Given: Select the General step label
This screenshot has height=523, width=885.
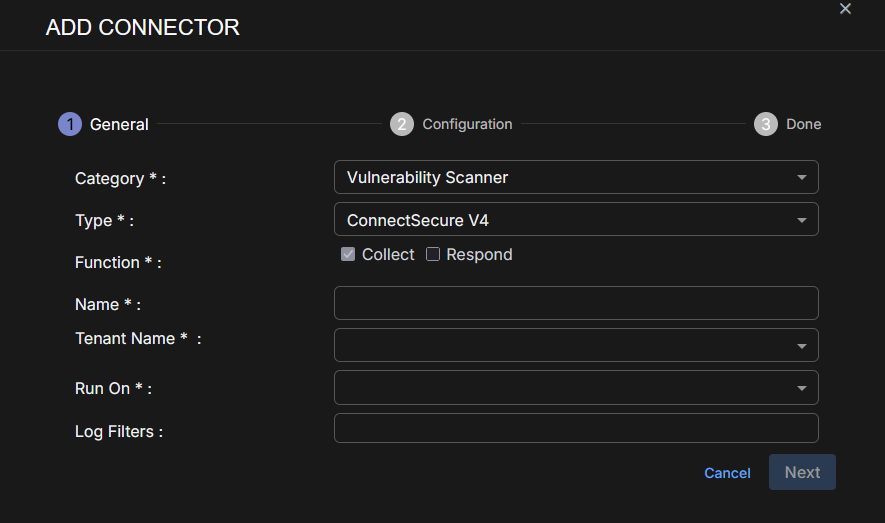Looking at the screenshot, I should coord(119,125).
